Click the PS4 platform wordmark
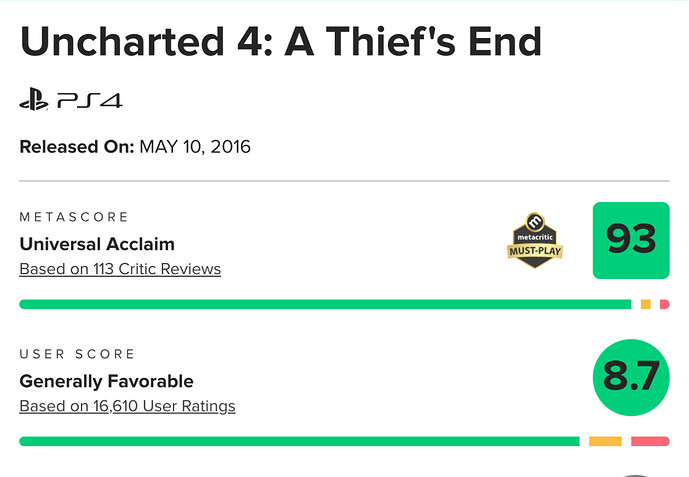This screenshot has height=477, width=689. 90,101
